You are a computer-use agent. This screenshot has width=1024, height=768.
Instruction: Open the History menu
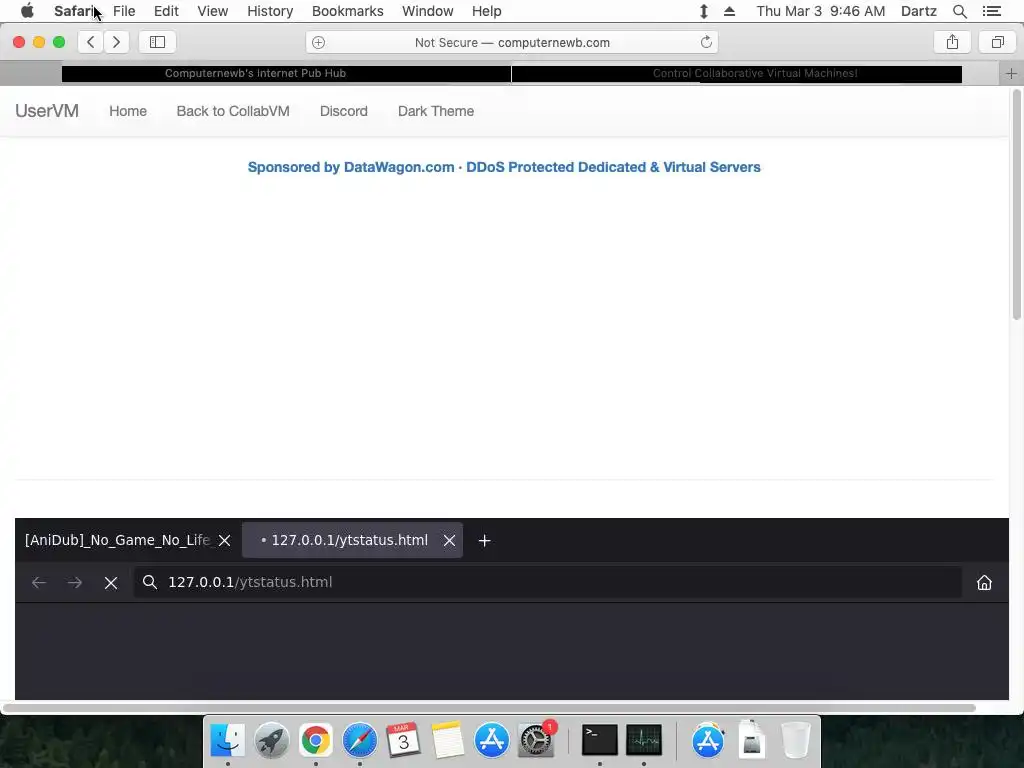[x=270, y=11]
